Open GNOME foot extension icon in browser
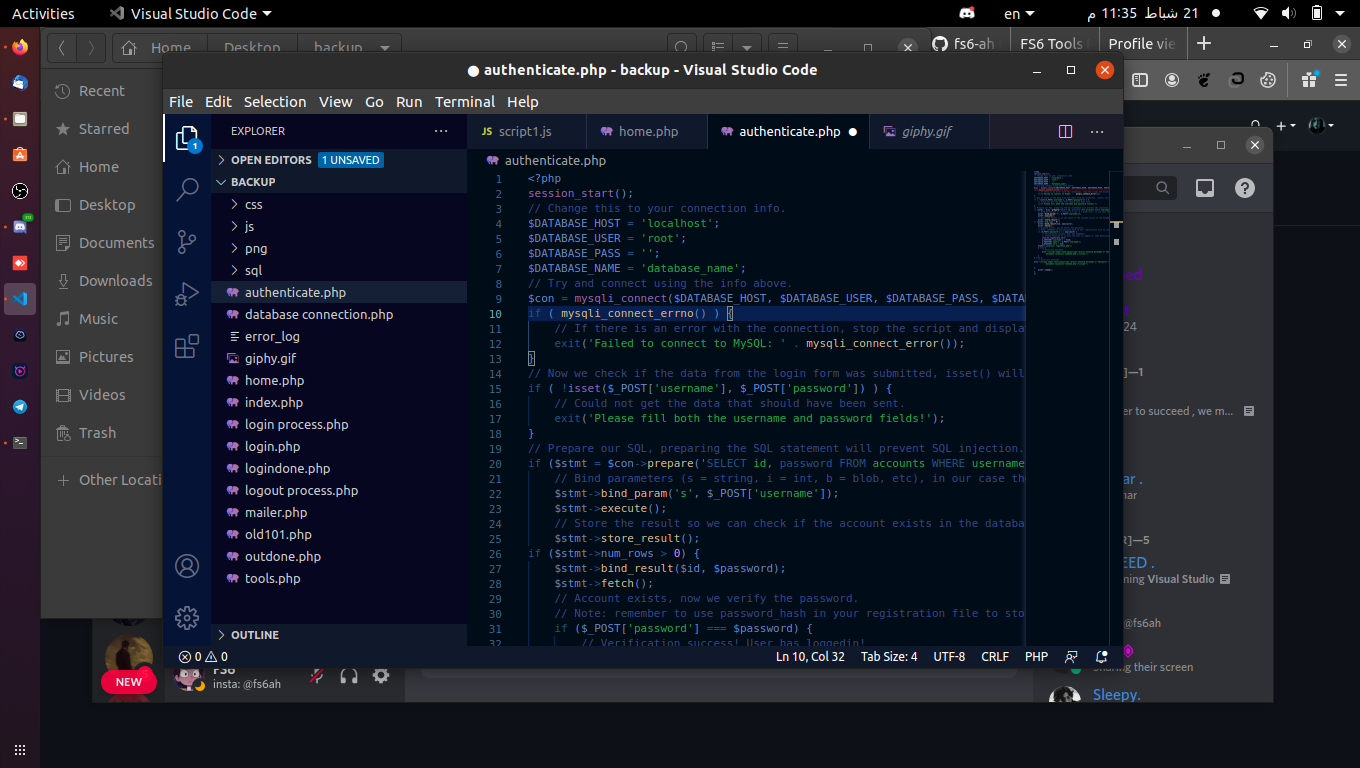1360x768 pixels. pyautogui.click(x=1205, y=80)
